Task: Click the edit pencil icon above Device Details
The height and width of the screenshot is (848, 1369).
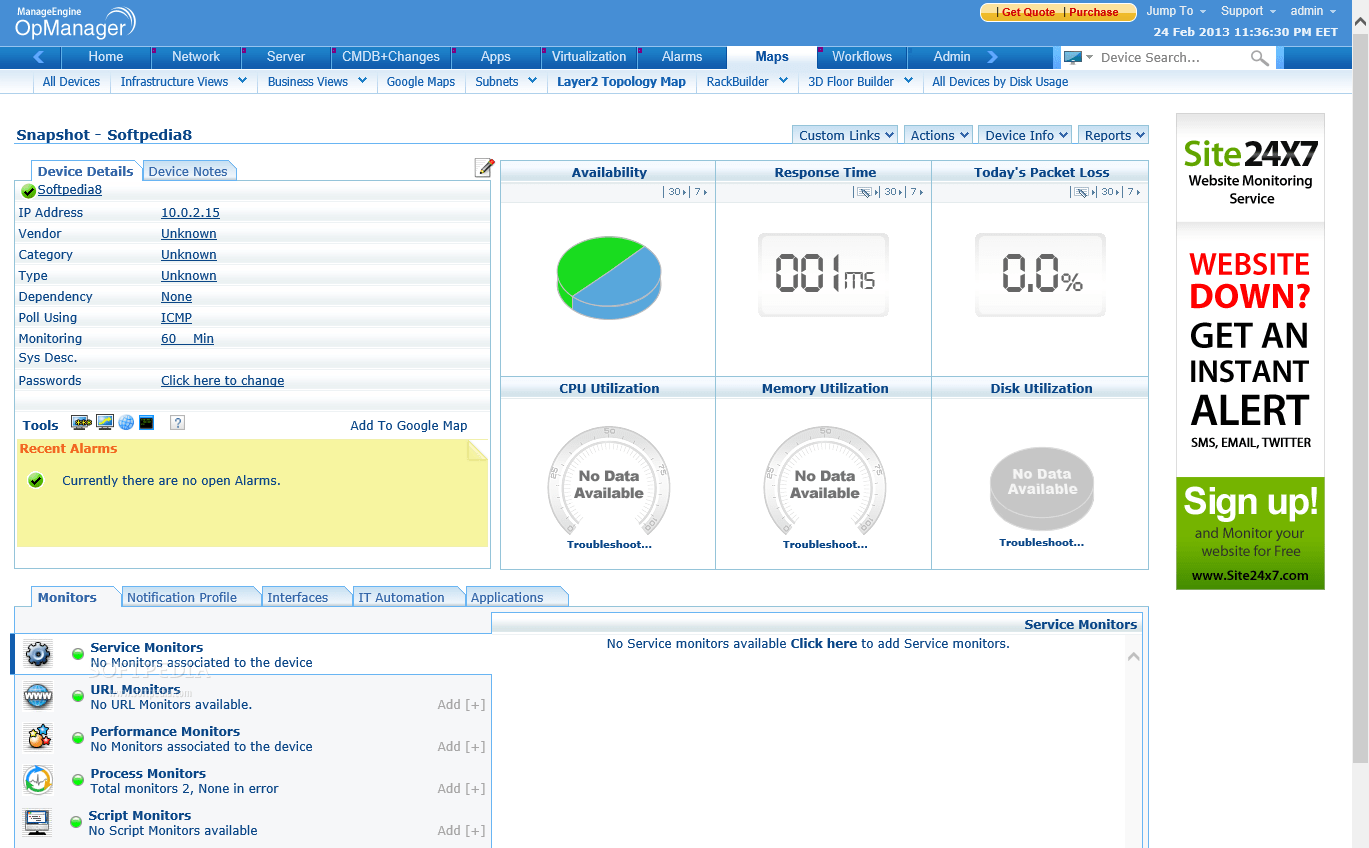Action: coord(484,167)
